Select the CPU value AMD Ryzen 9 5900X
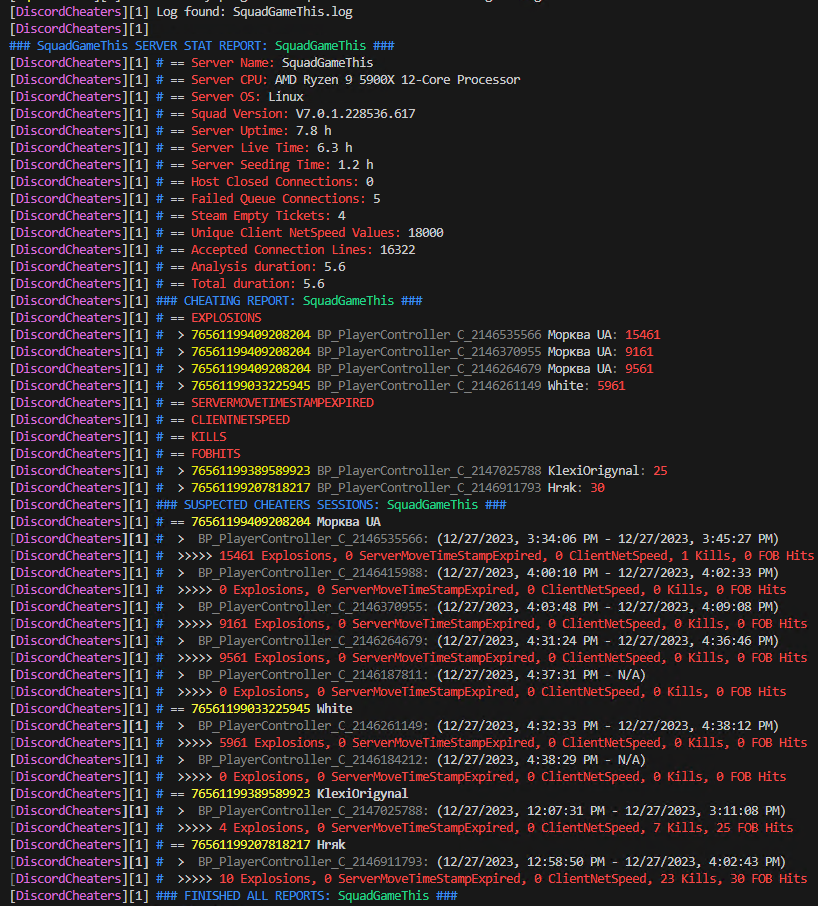 click(x=334, y=80)
